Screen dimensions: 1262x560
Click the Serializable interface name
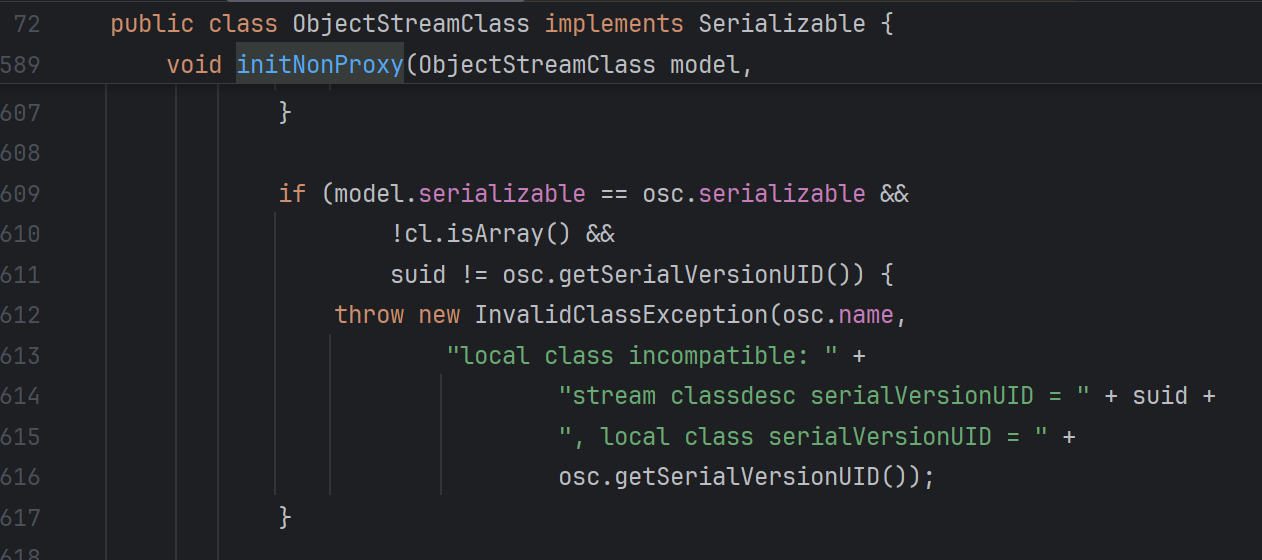[x=781, y=24]
